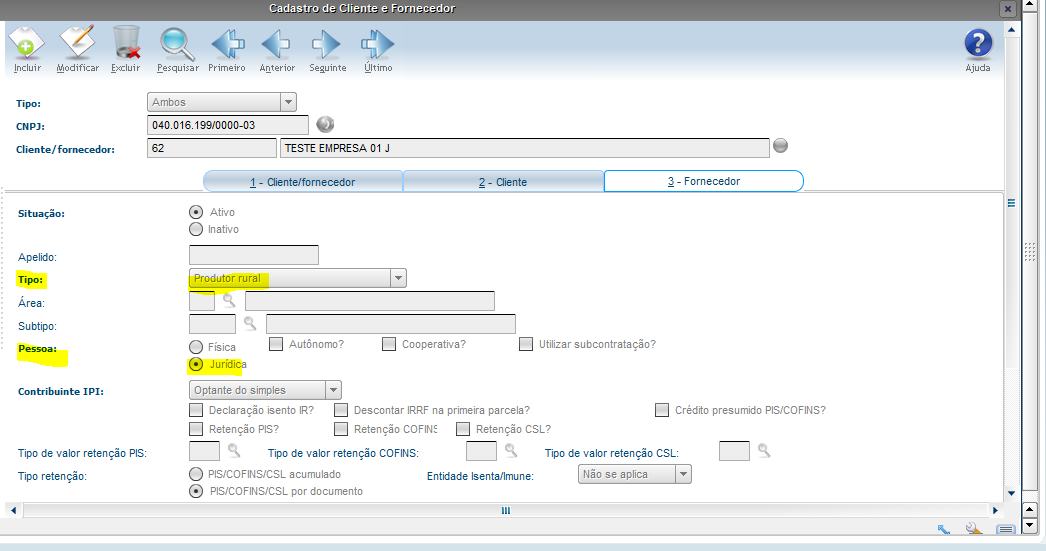Click the horizontal scrollbar thumb
The height and width of the screenshot is (551, 1046).
(x=506, y=510)
